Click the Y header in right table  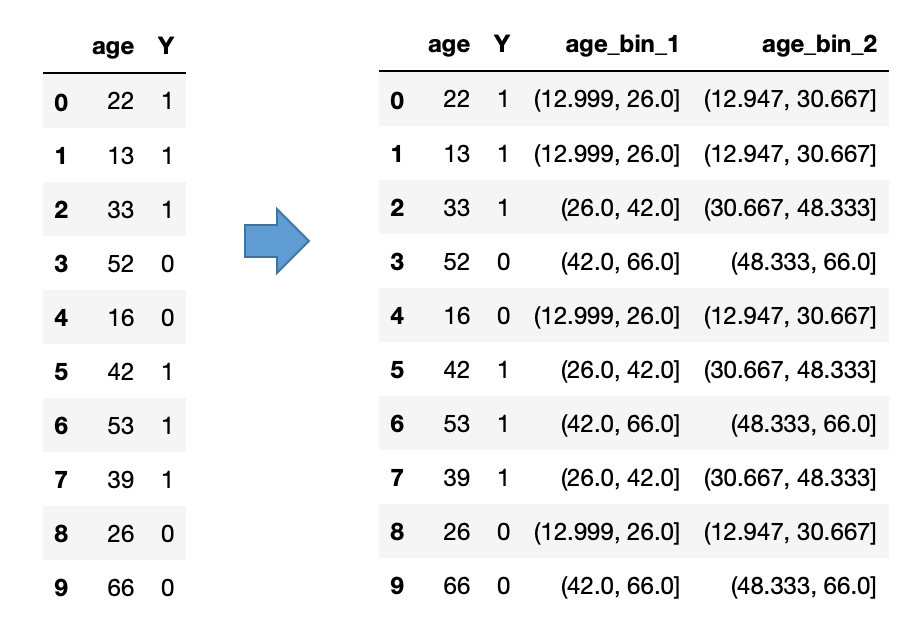tap(502, 45)
